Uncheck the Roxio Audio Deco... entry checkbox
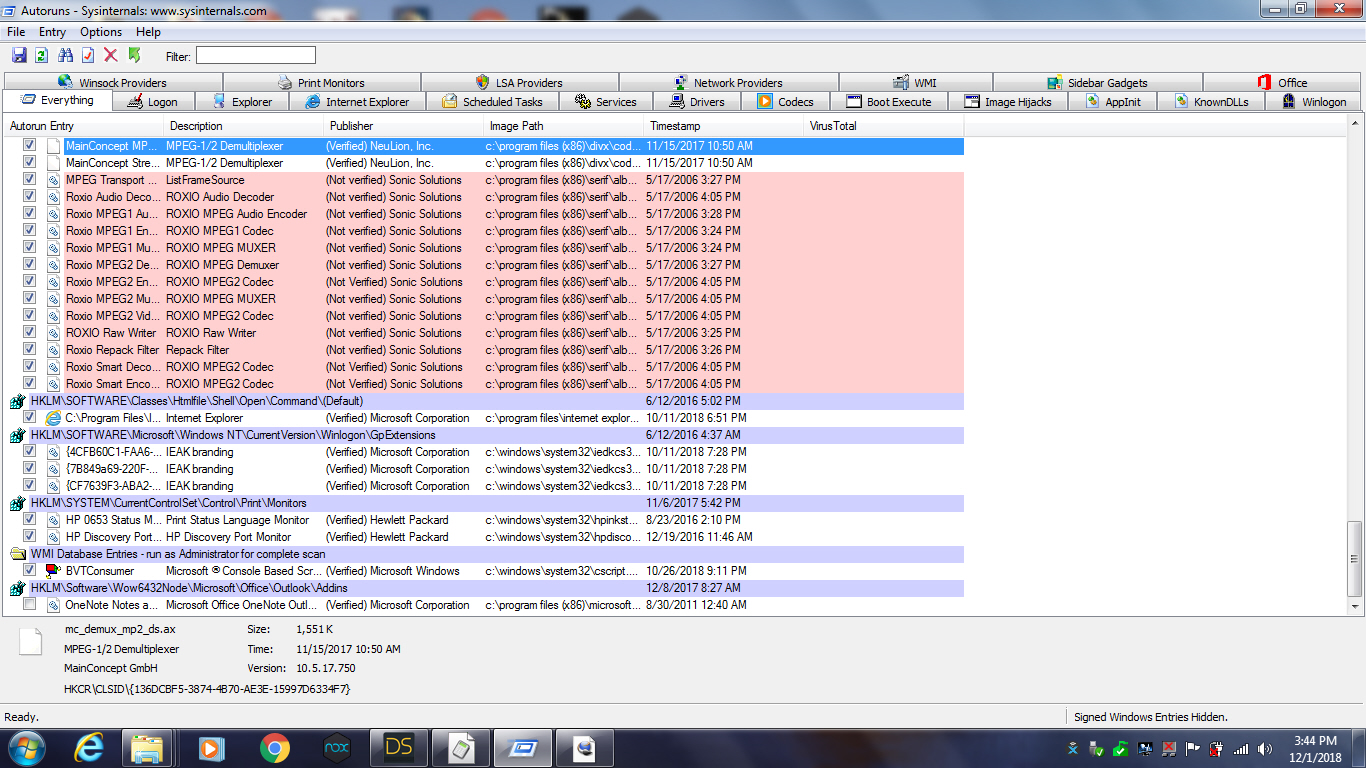Viewport: 1366px width, 768px height. [29, 197]
